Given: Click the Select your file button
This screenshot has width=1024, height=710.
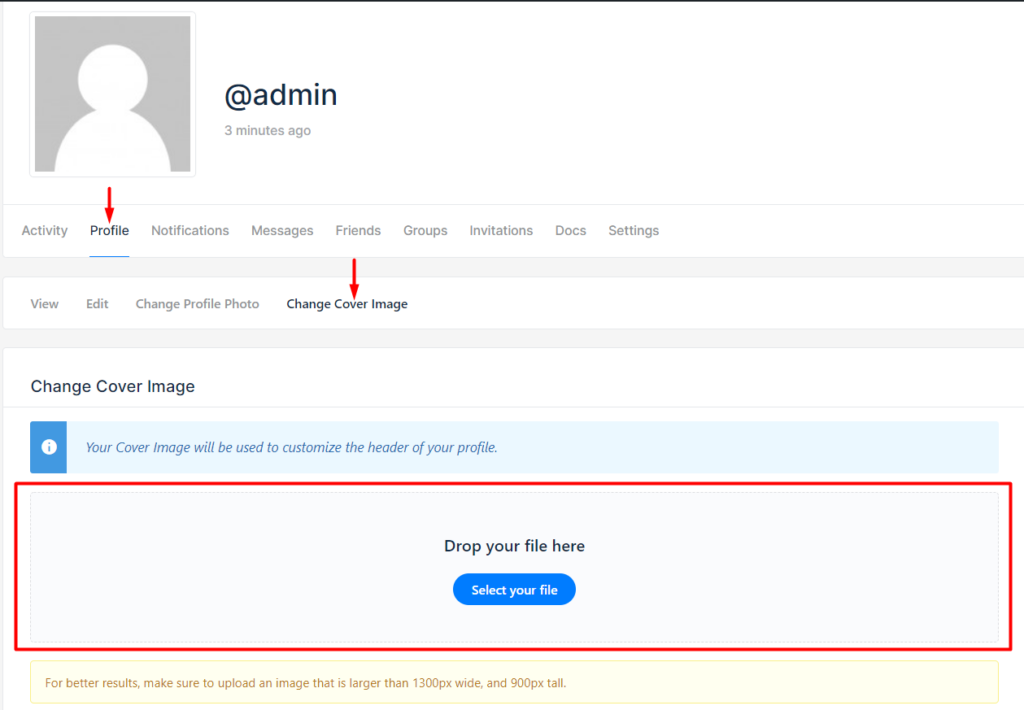Looking at the screenshot, I should click(x=514, y=589).
